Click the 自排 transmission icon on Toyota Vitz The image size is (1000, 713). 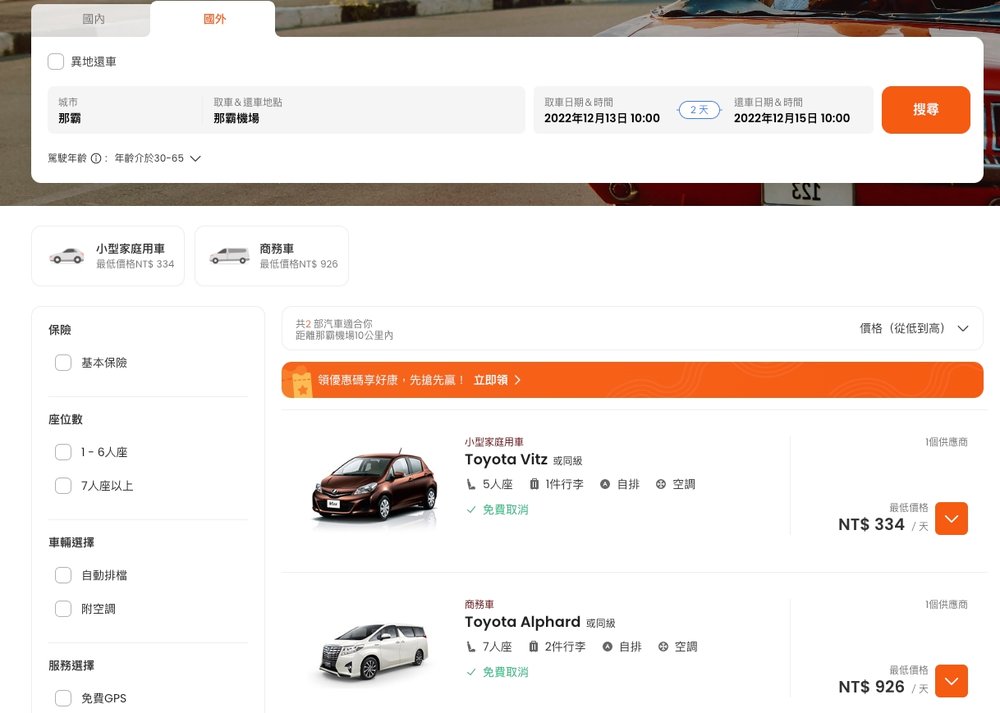[x=608, y=483]
